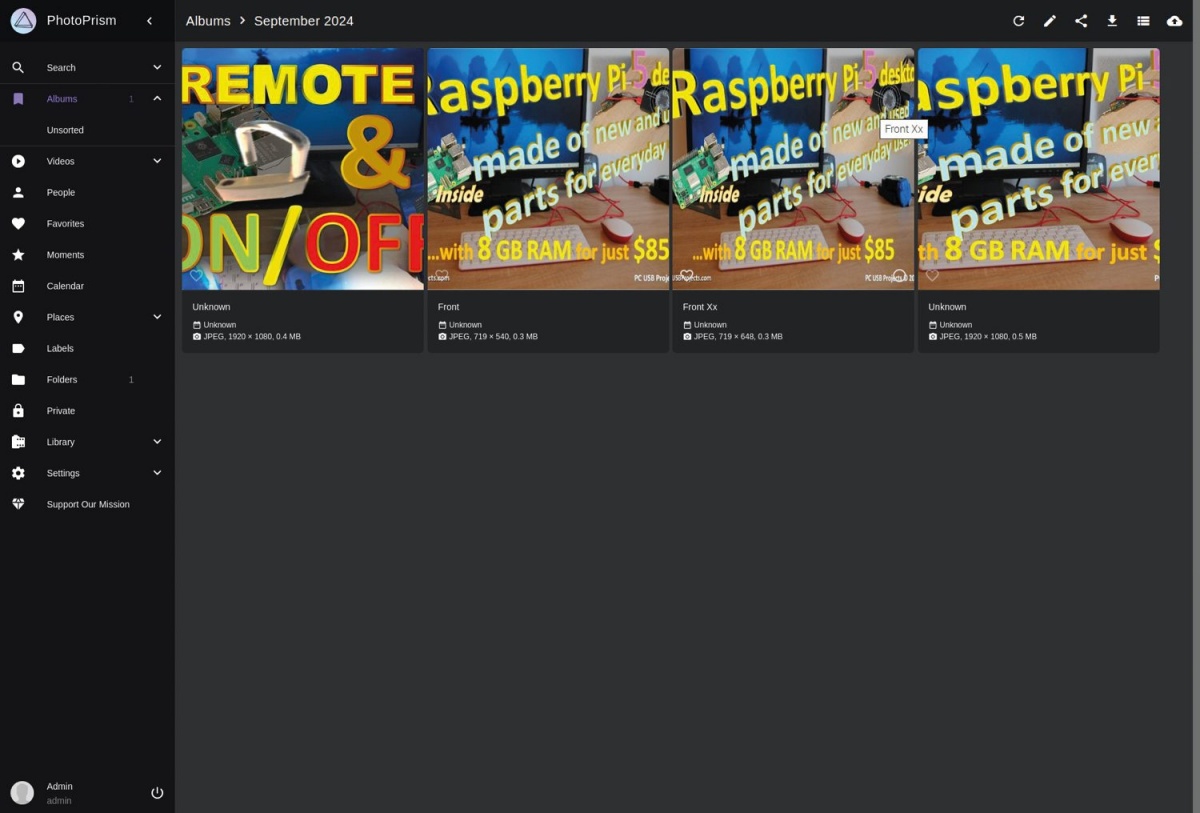Click the Support Our Mission diamond icon
Image resolution: width=1200 pixels, height=813 pixels.
coord(18,504)
